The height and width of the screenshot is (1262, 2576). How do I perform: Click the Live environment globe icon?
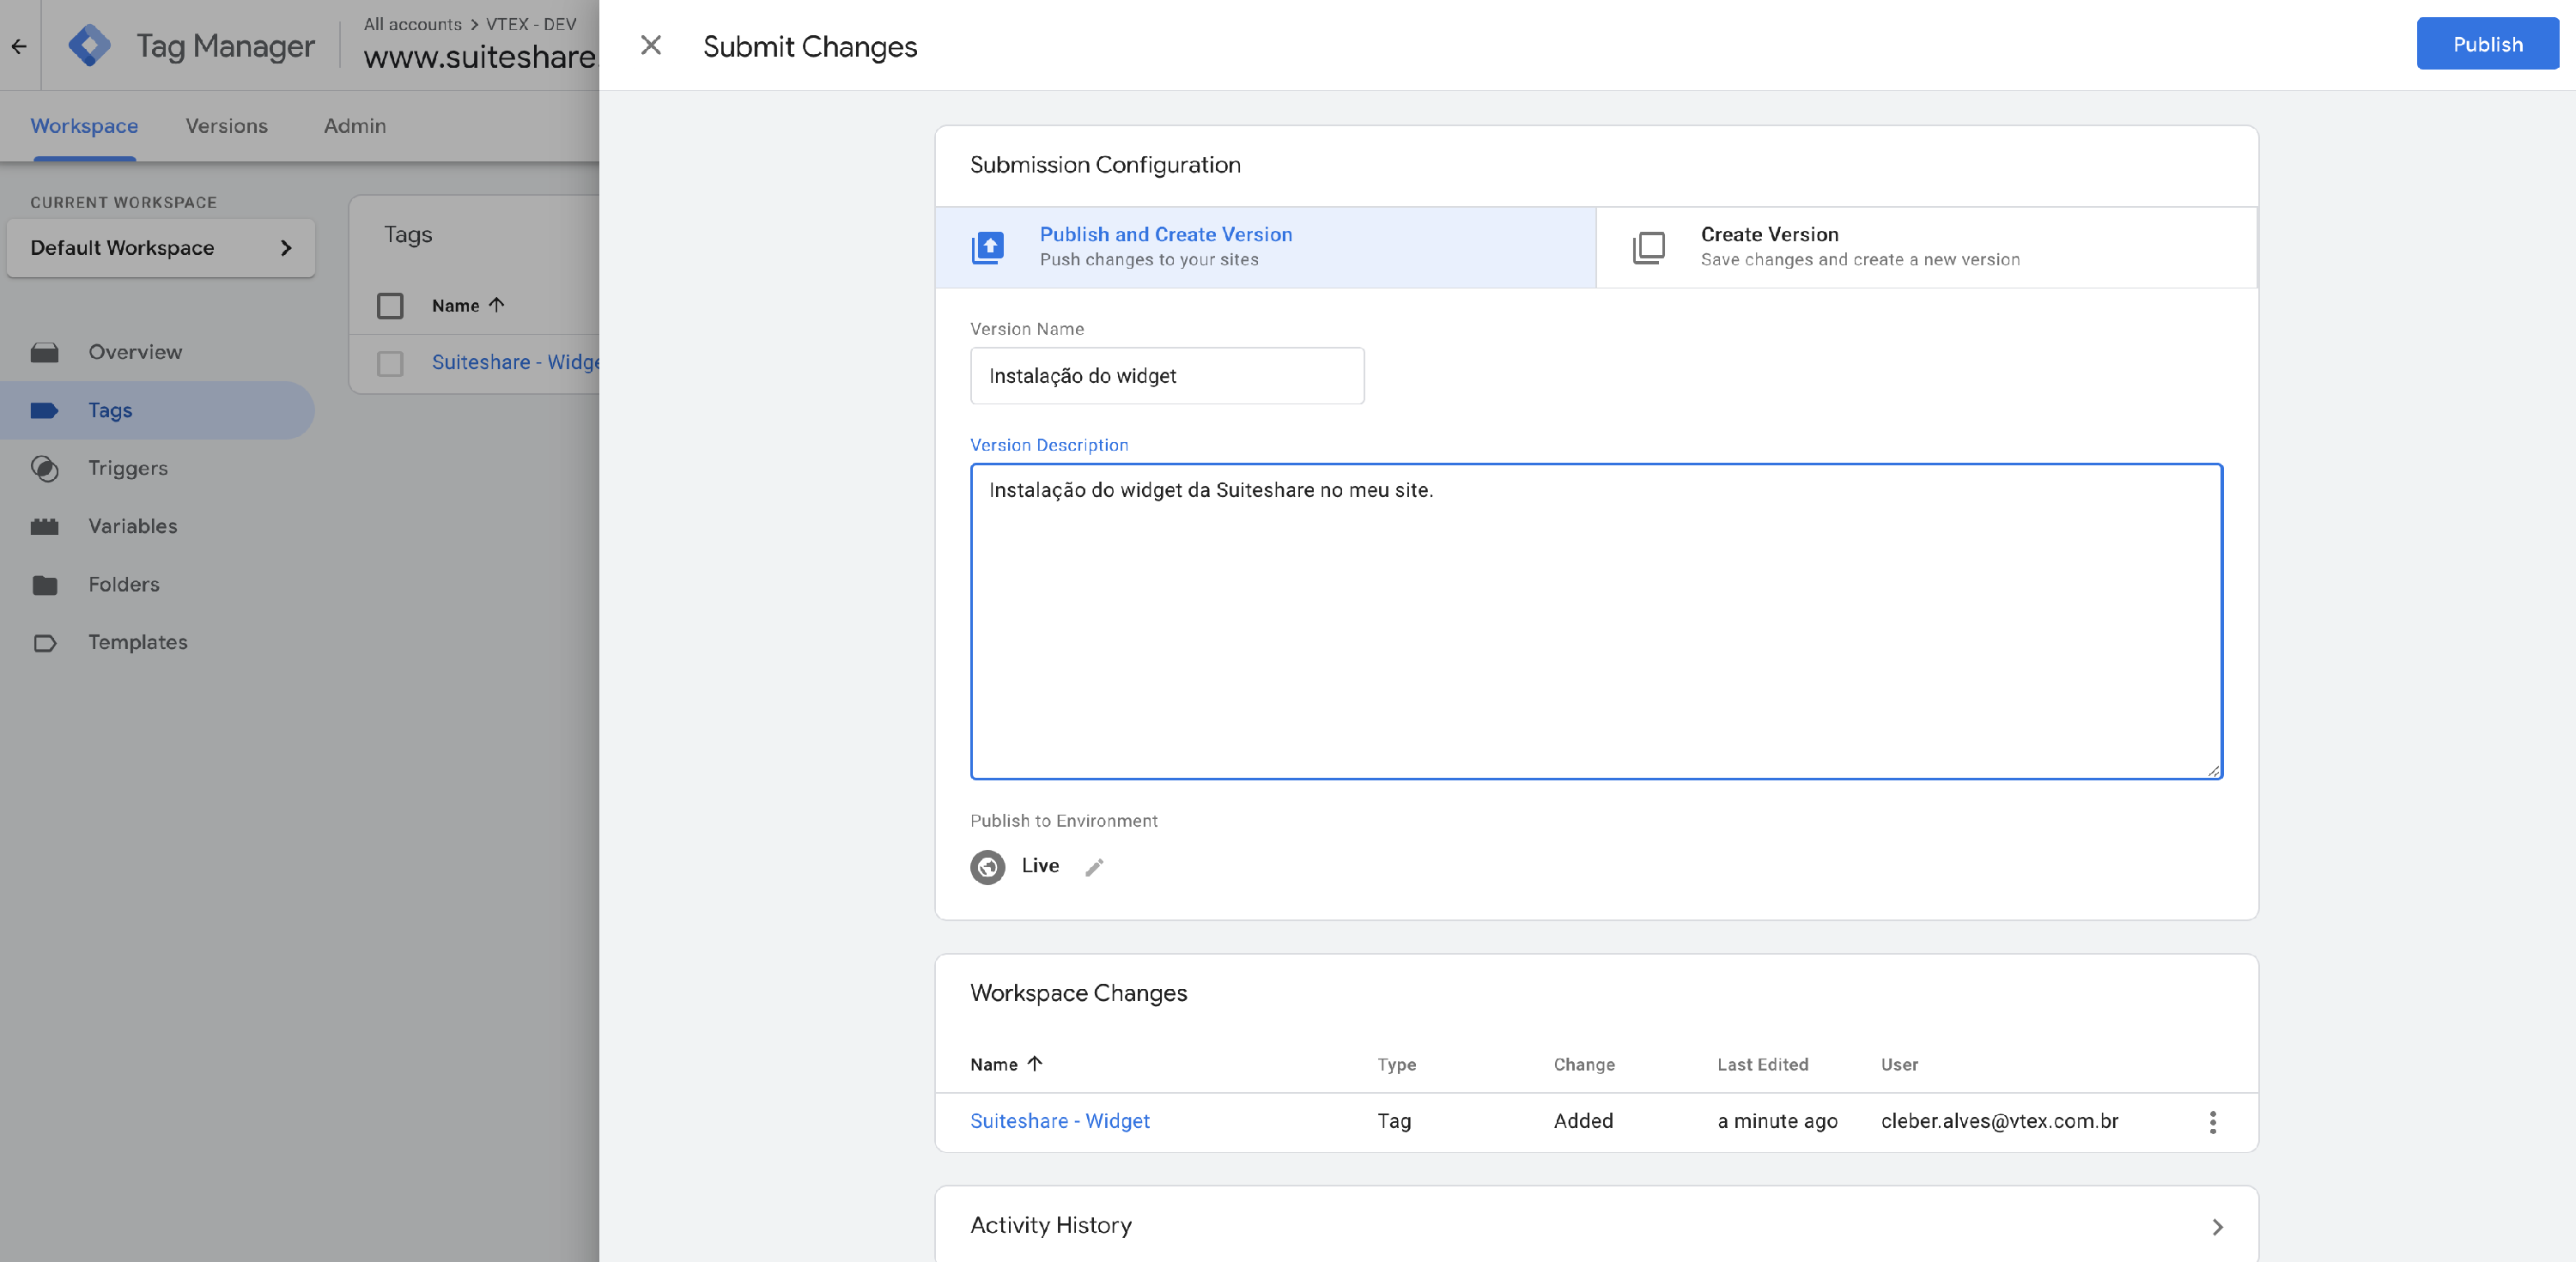(x=987, y=867)
